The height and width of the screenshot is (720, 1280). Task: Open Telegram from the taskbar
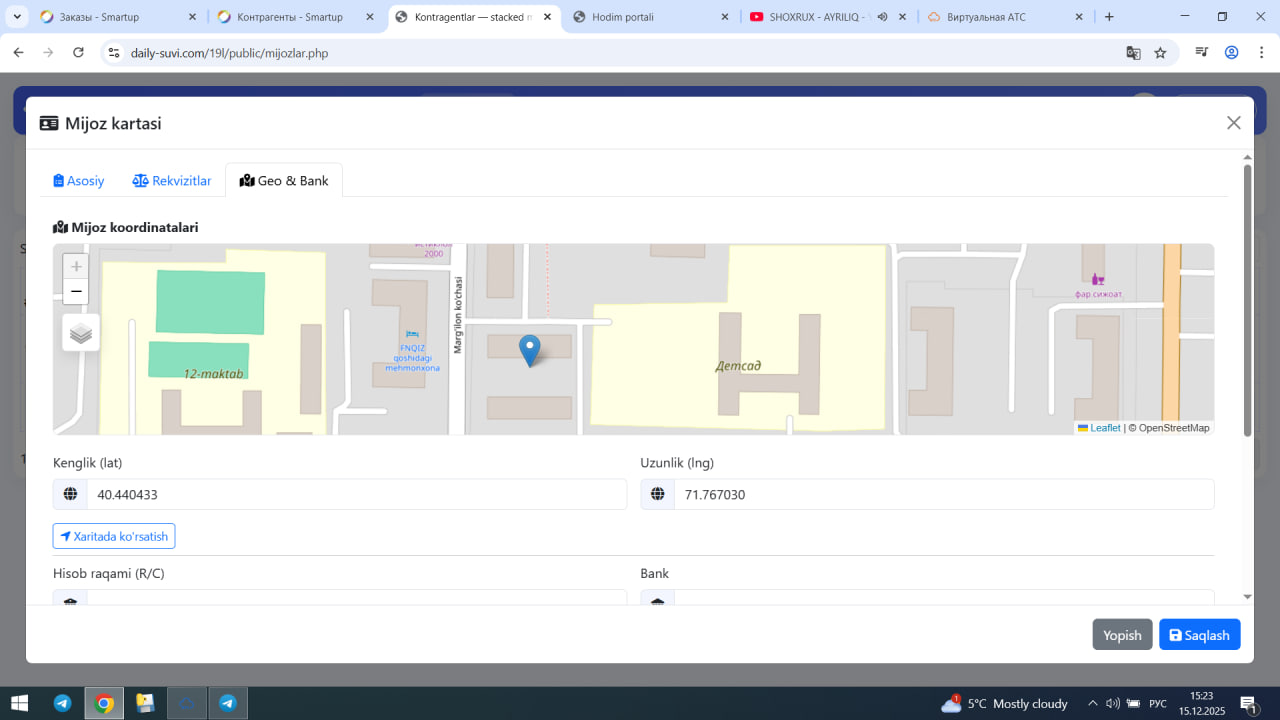pyautogui.click(x=62, y=703)
